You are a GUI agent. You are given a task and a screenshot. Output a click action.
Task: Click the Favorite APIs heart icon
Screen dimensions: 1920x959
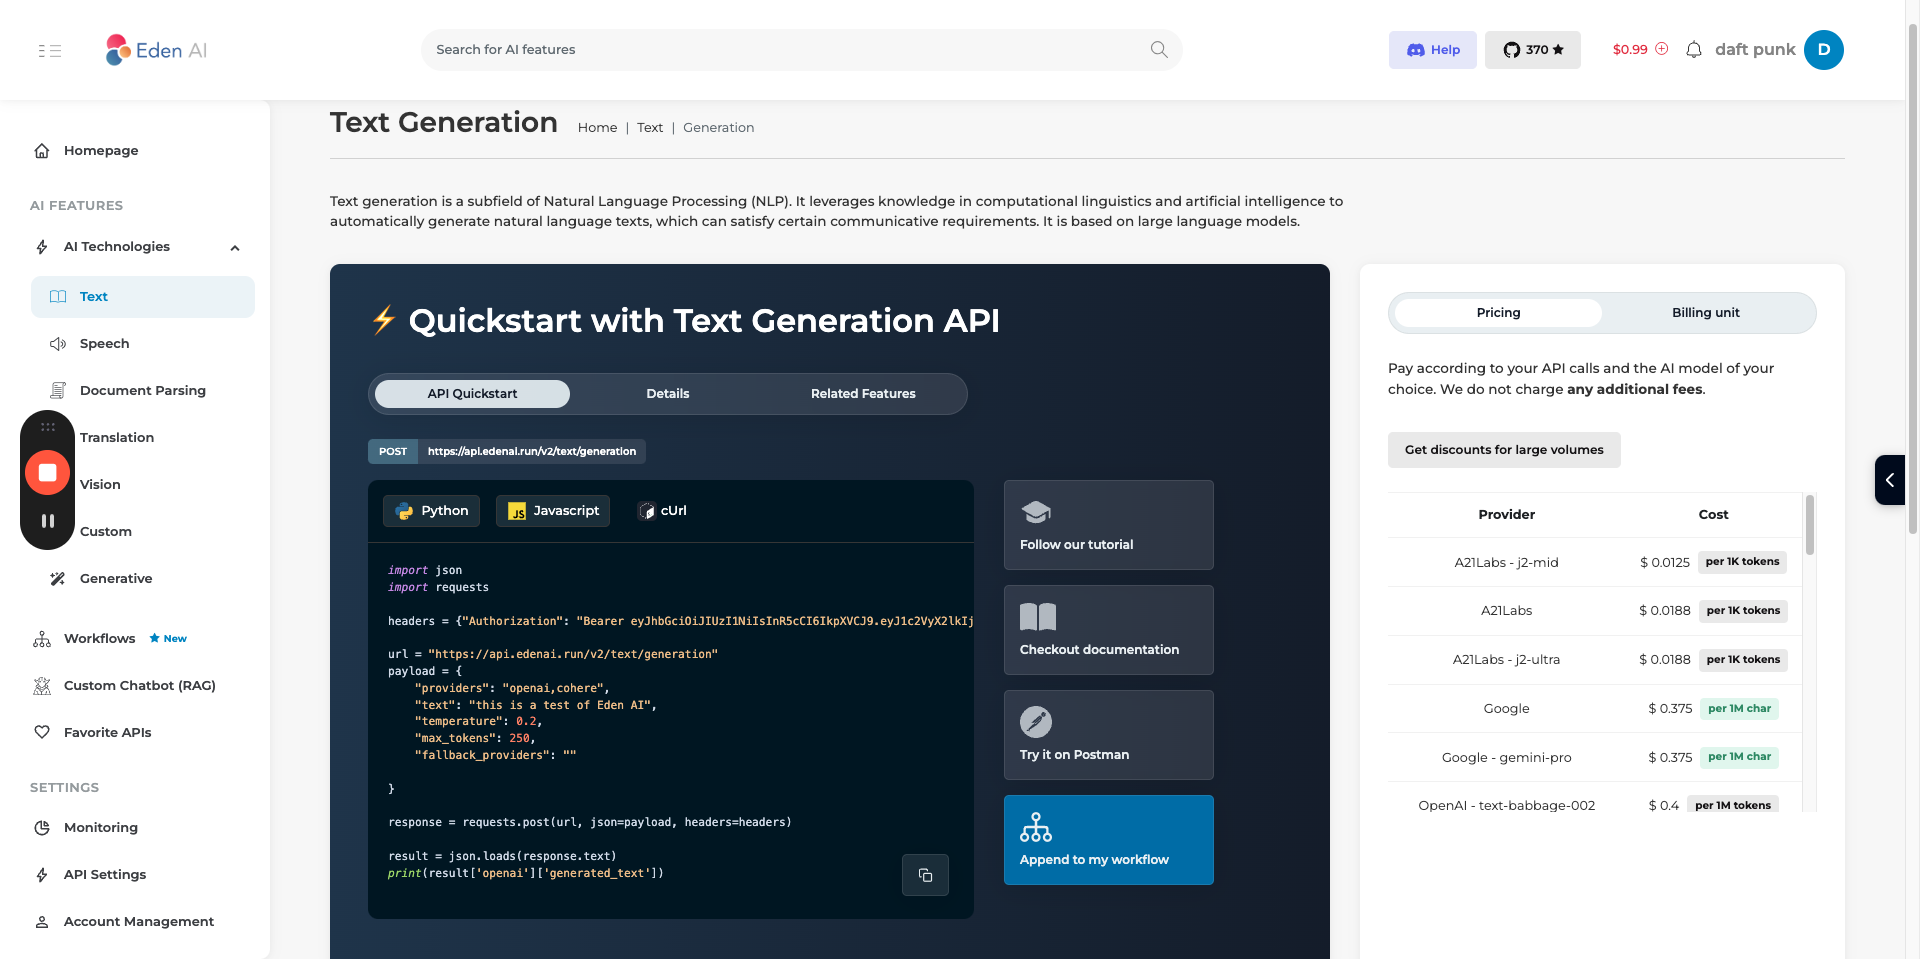[x=42, y=733]
